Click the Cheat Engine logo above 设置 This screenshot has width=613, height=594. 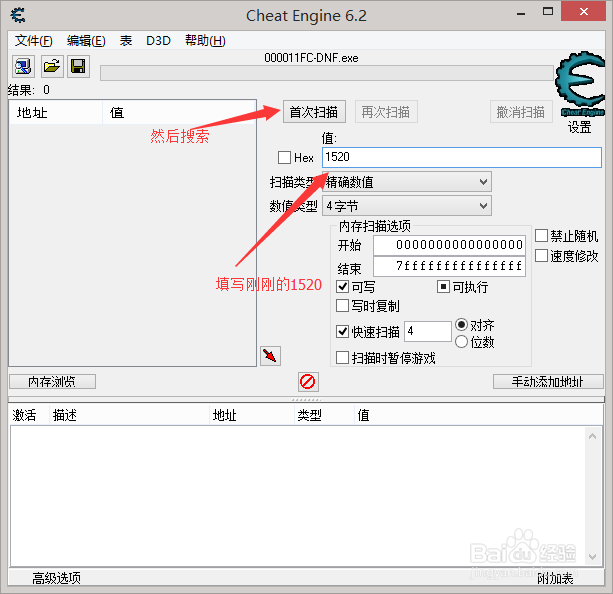580,84
